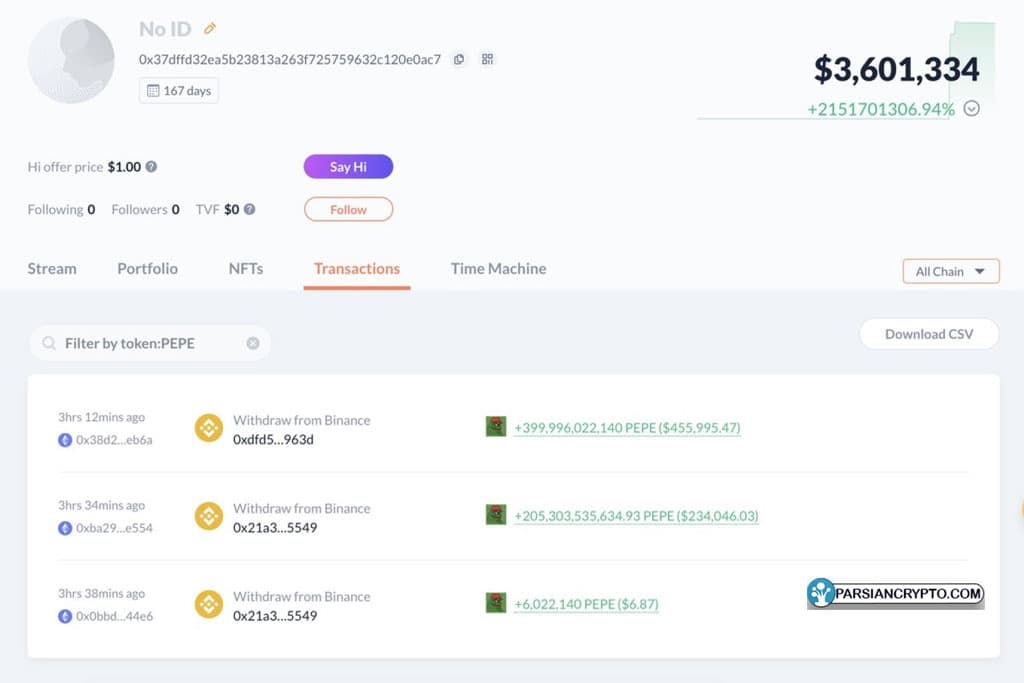Open the Time Machine tab
Image resolution: width=1024 pixels, height=683 pixels.
click(x=497, y=268)
